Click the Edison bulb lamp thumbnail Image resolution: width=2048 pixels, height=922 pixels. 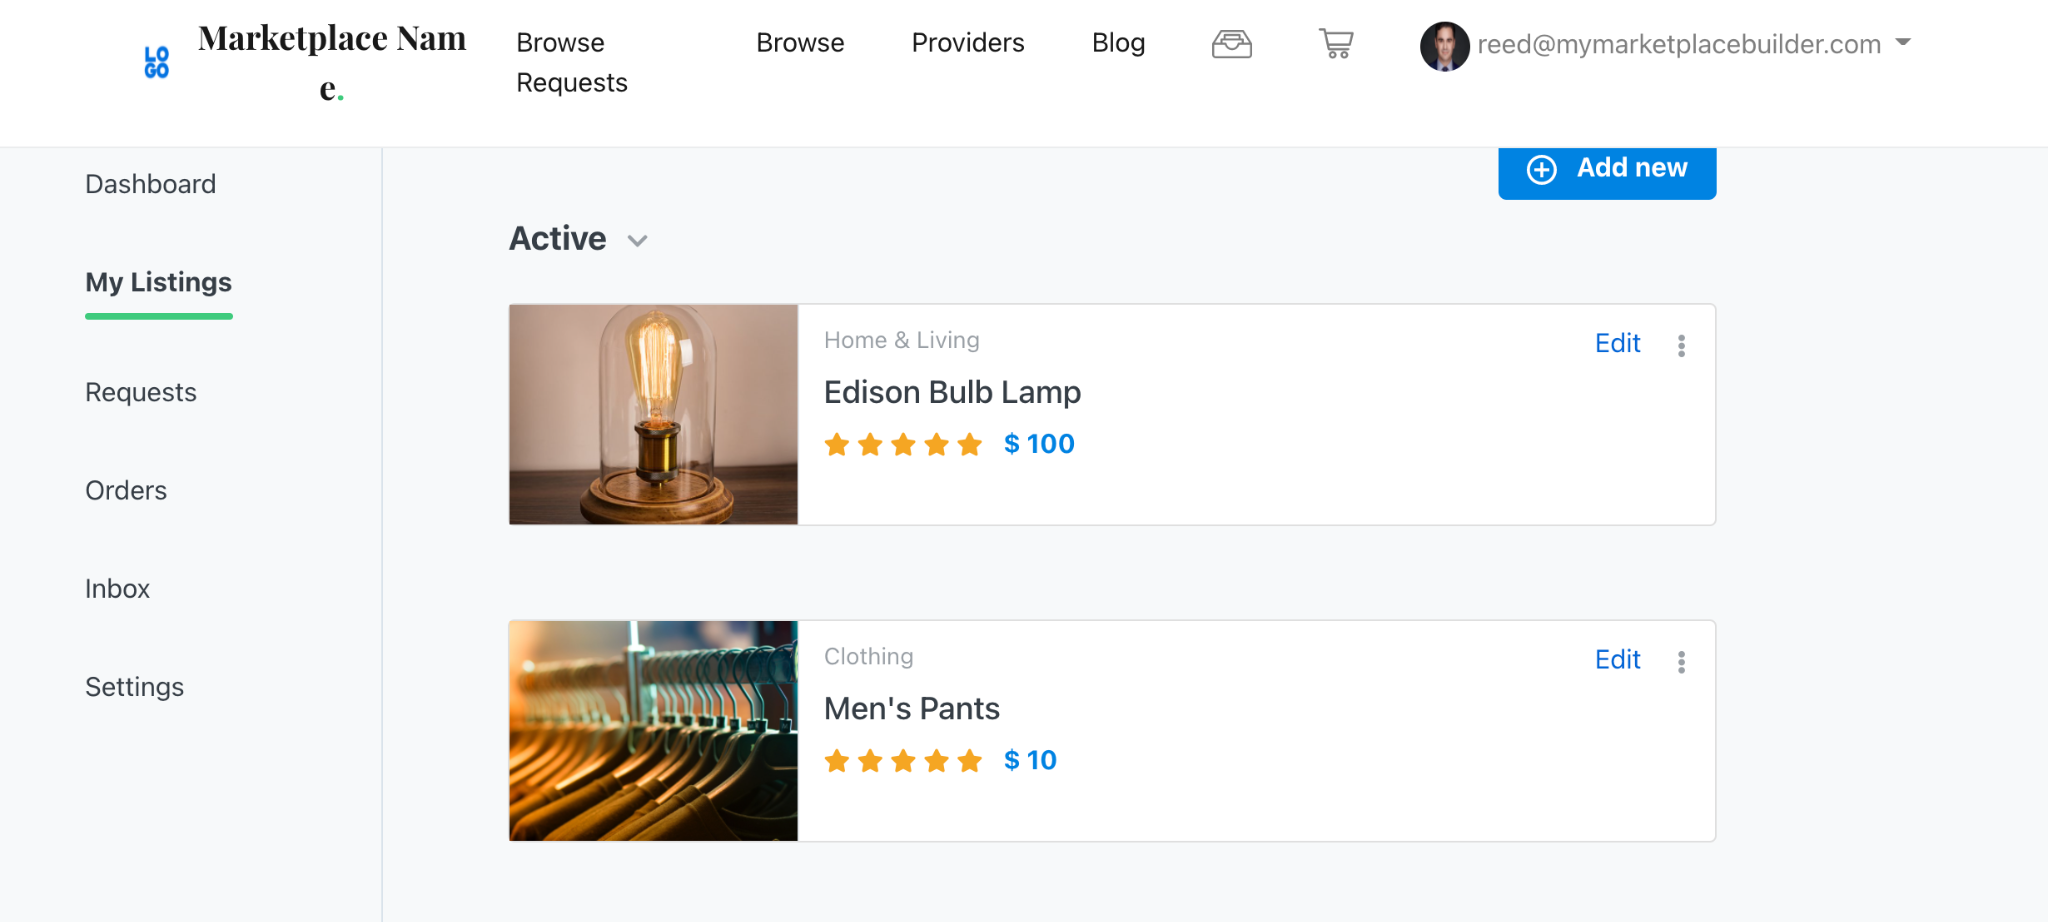(x=653, y=414)
